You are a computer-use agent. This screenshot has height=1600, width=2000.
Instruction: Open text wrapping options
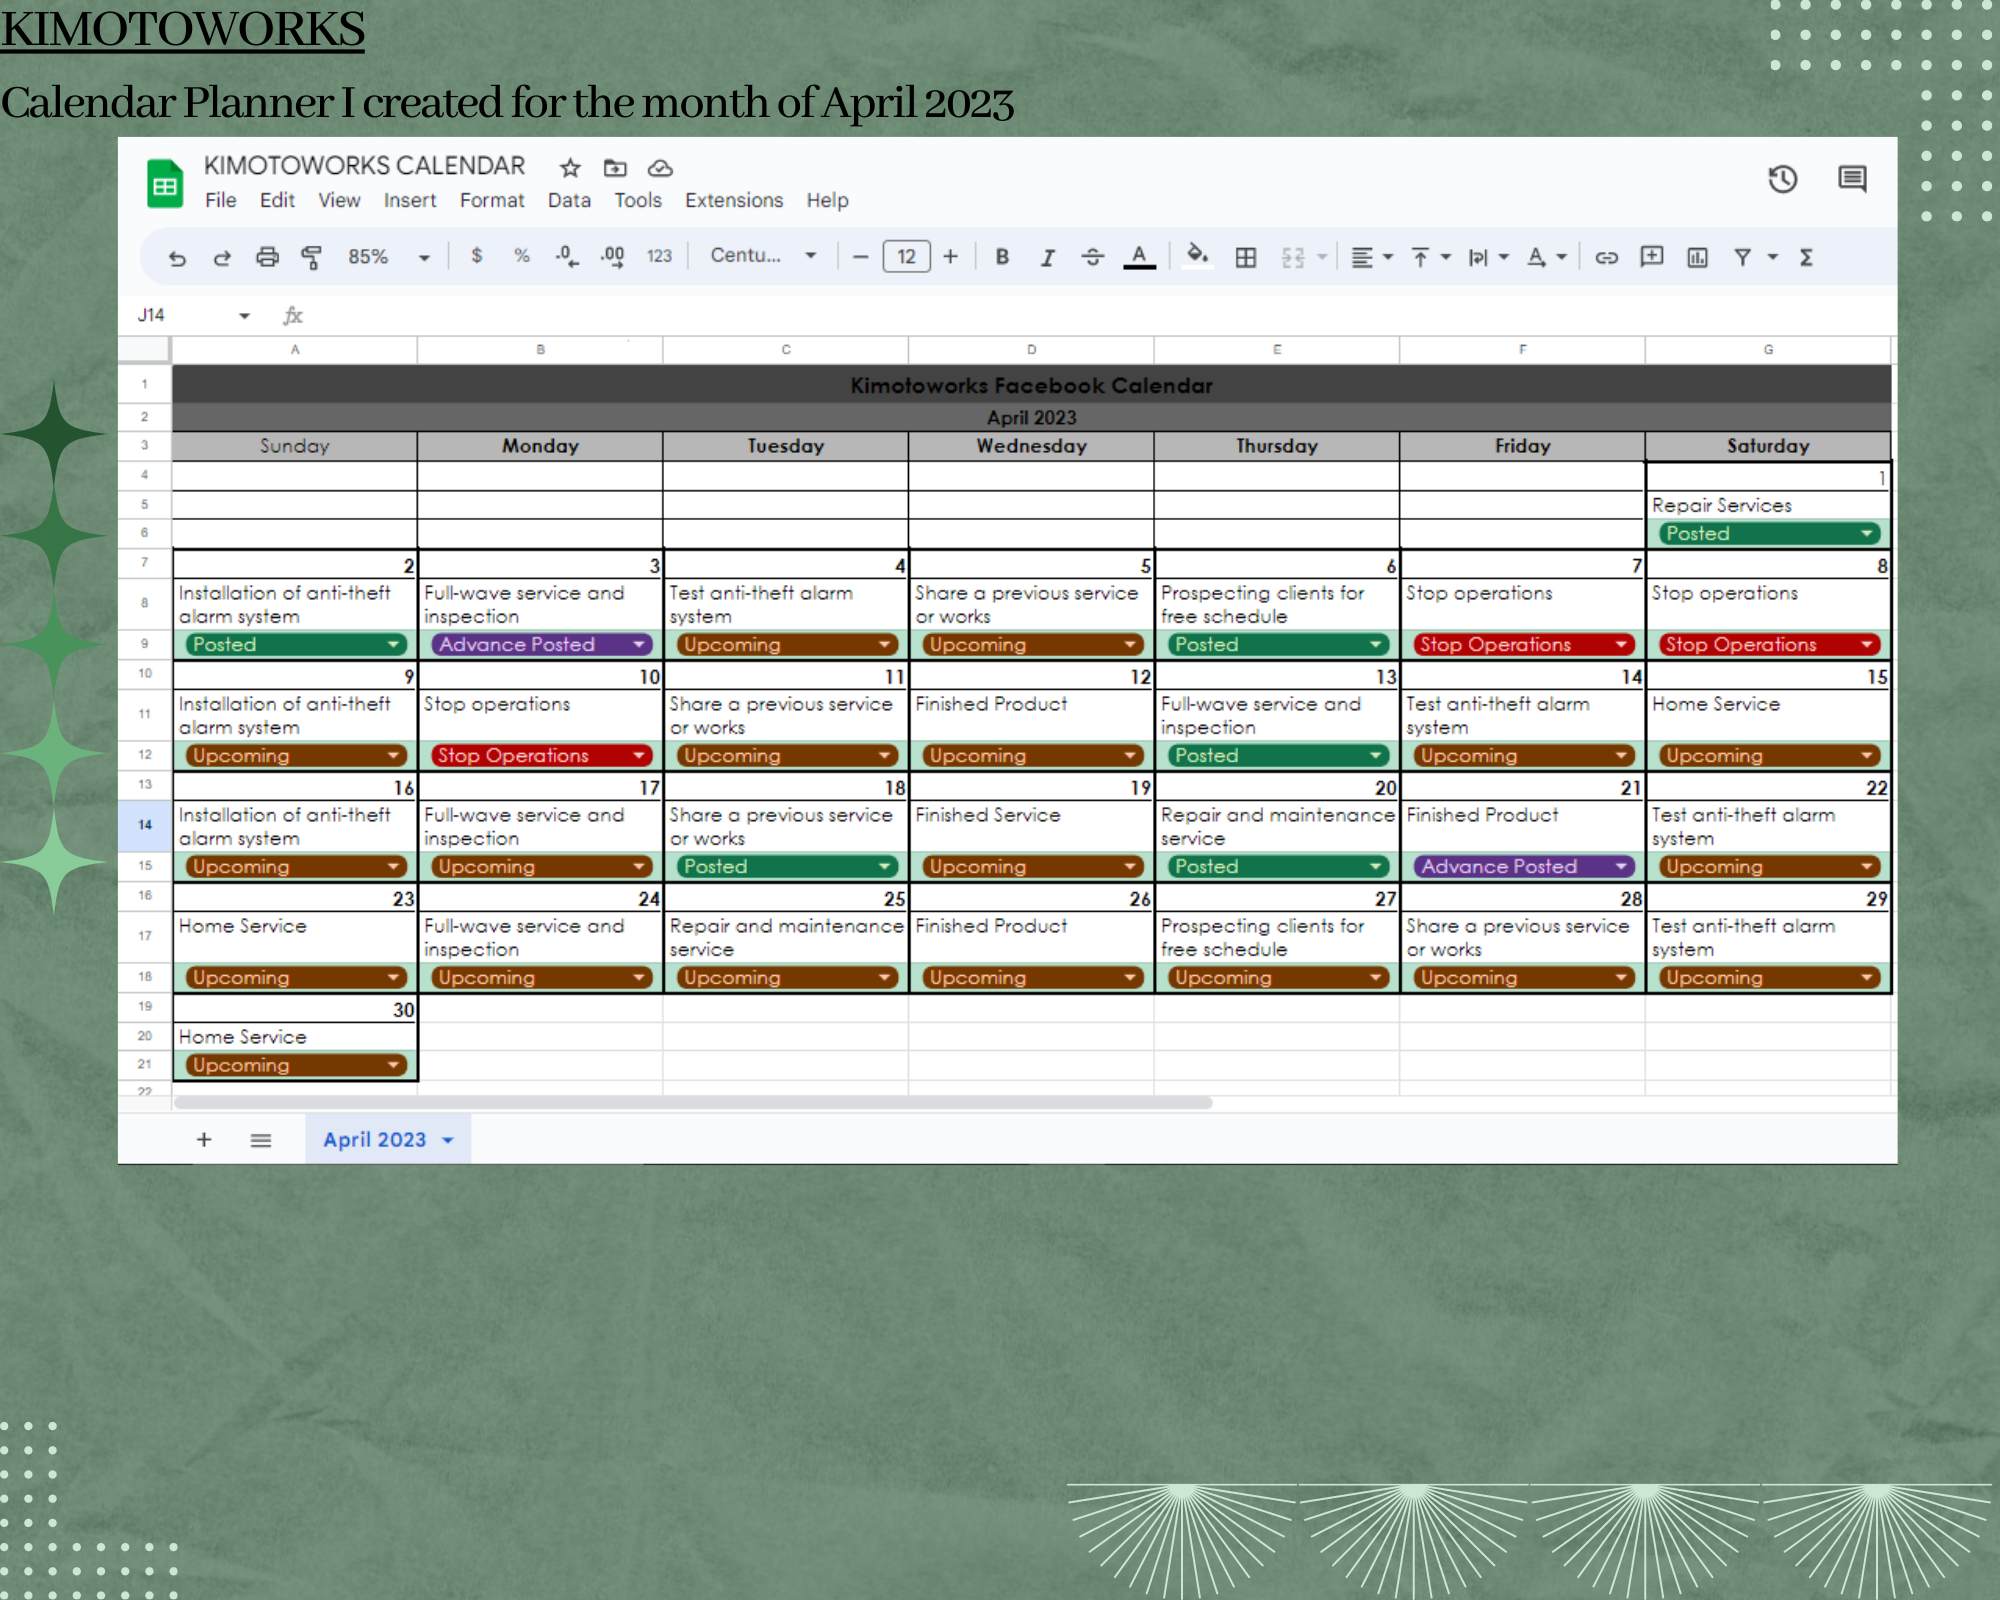1488,258
